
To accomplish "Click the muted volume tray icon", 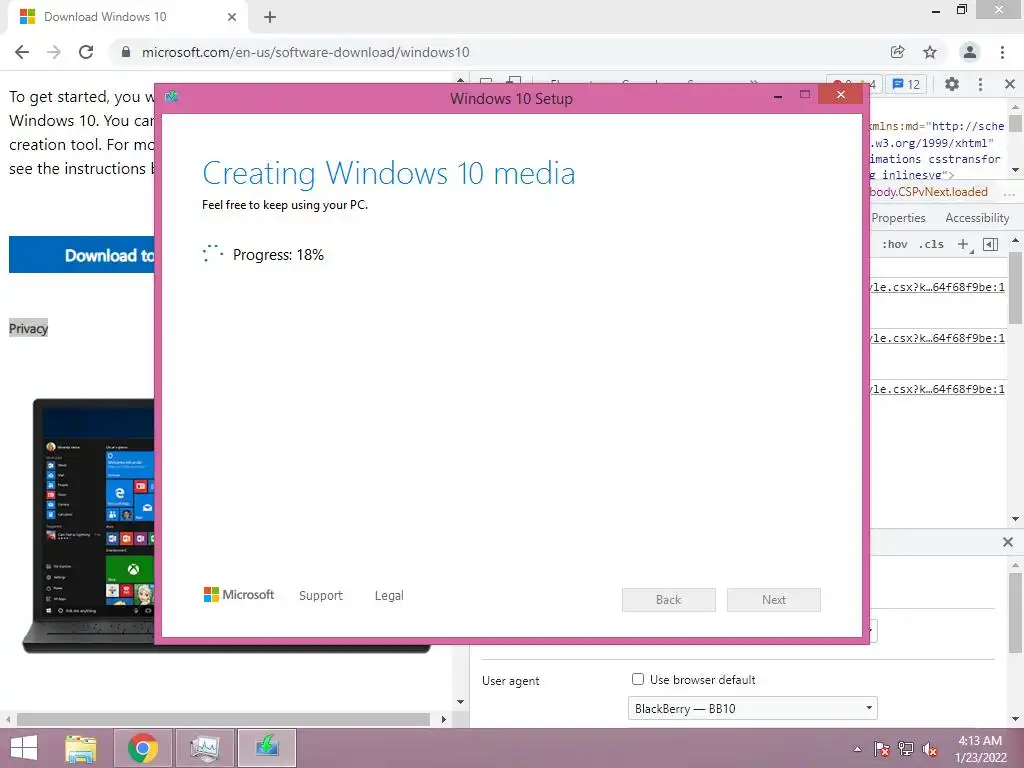I will [x=930, y=749].
